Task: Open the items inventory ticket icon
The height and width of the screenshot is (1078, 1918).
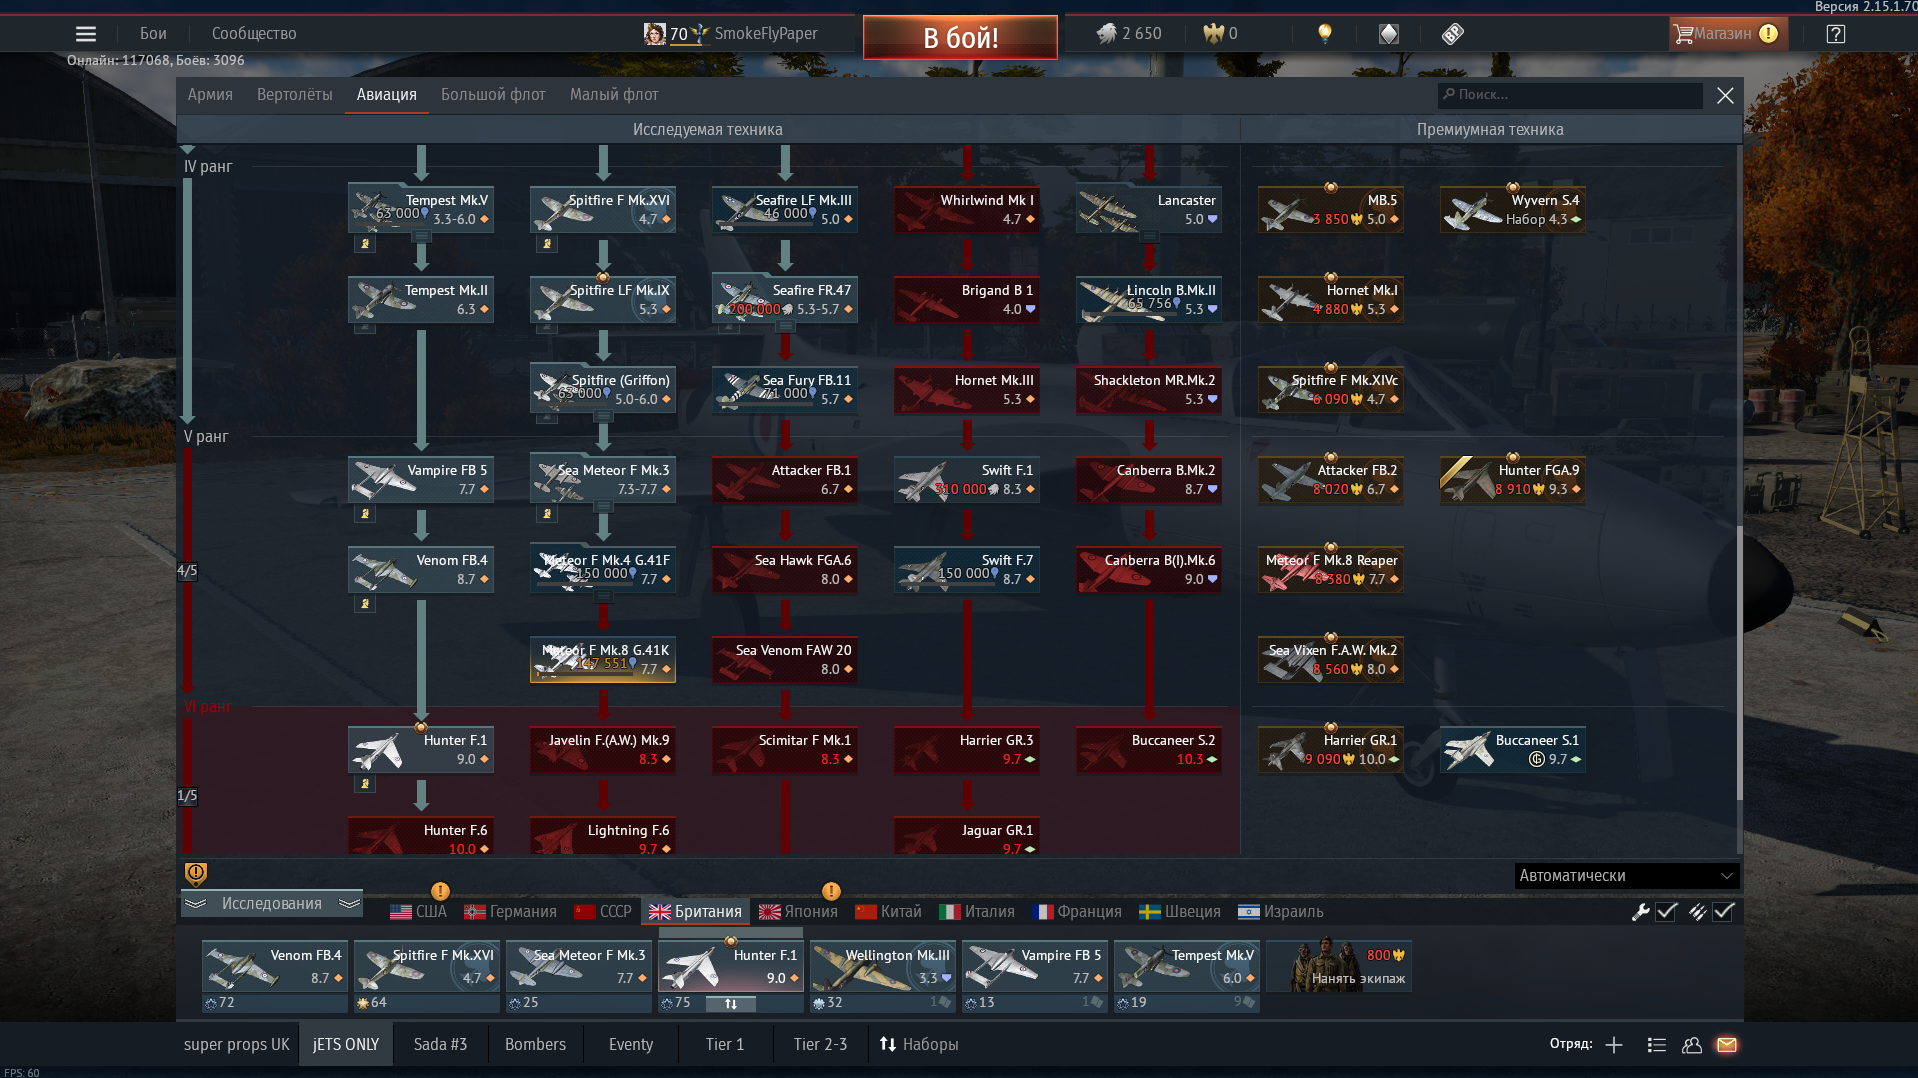Action: (1453, 34)
